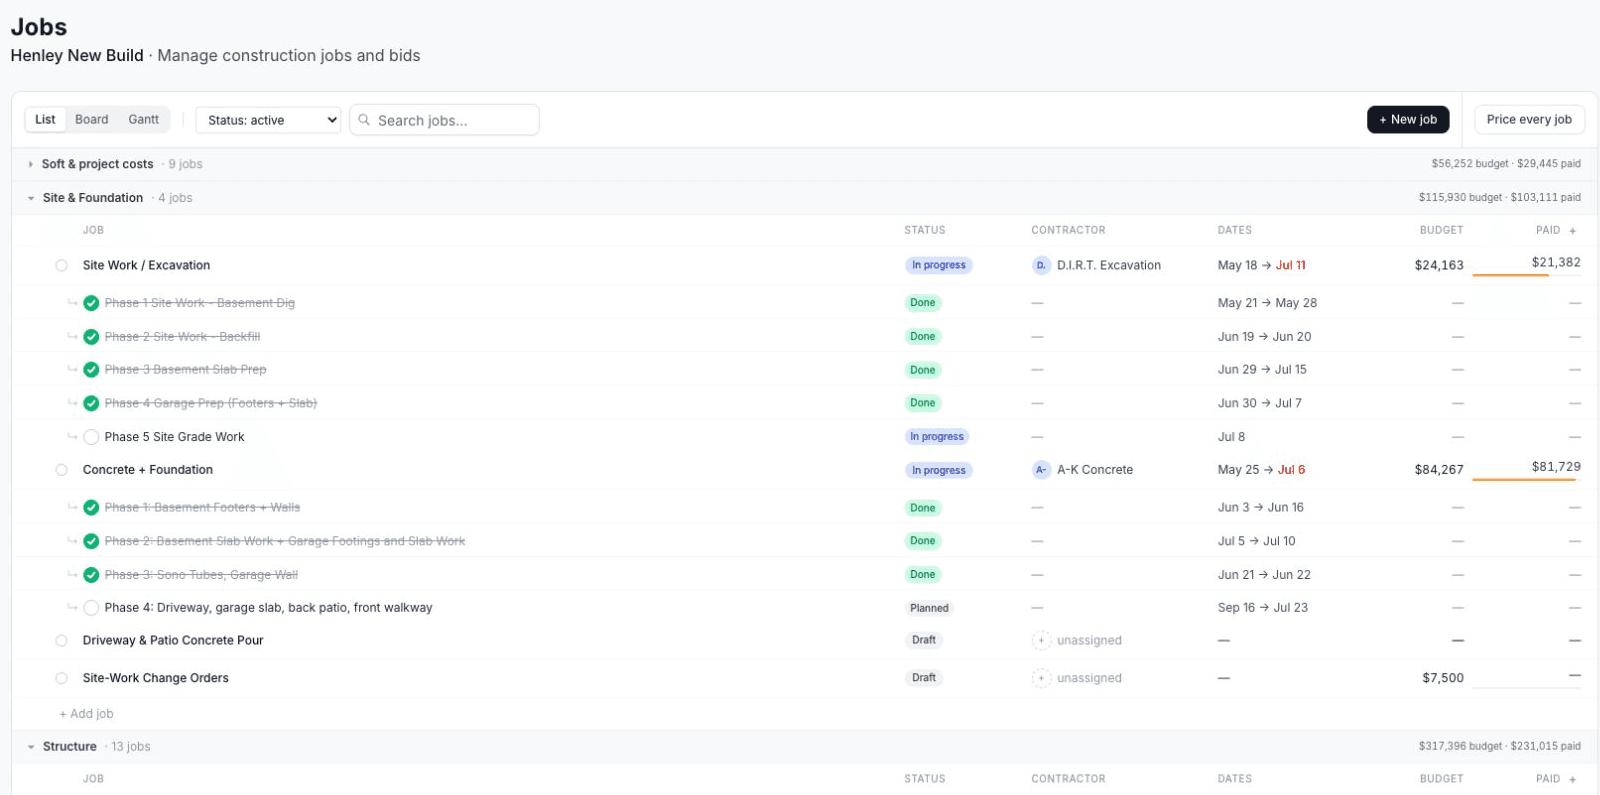Screen dimensions: 1600x795
Task: Switch to the Gantt view tab
Action: point(143,119)
